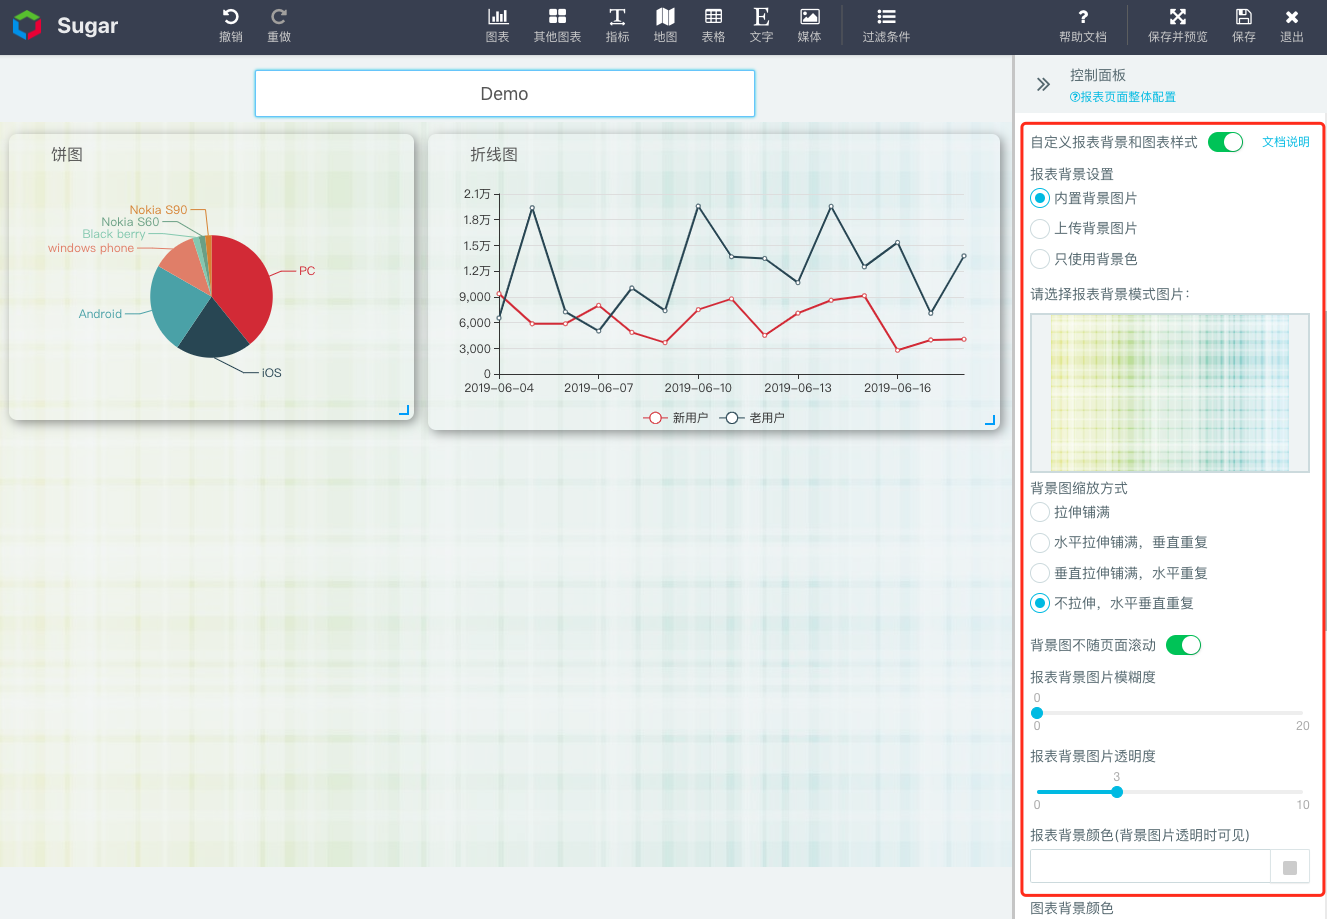Insert a 文字 text element
This screenshot has width=1327, height=919.
coord(761,26)
